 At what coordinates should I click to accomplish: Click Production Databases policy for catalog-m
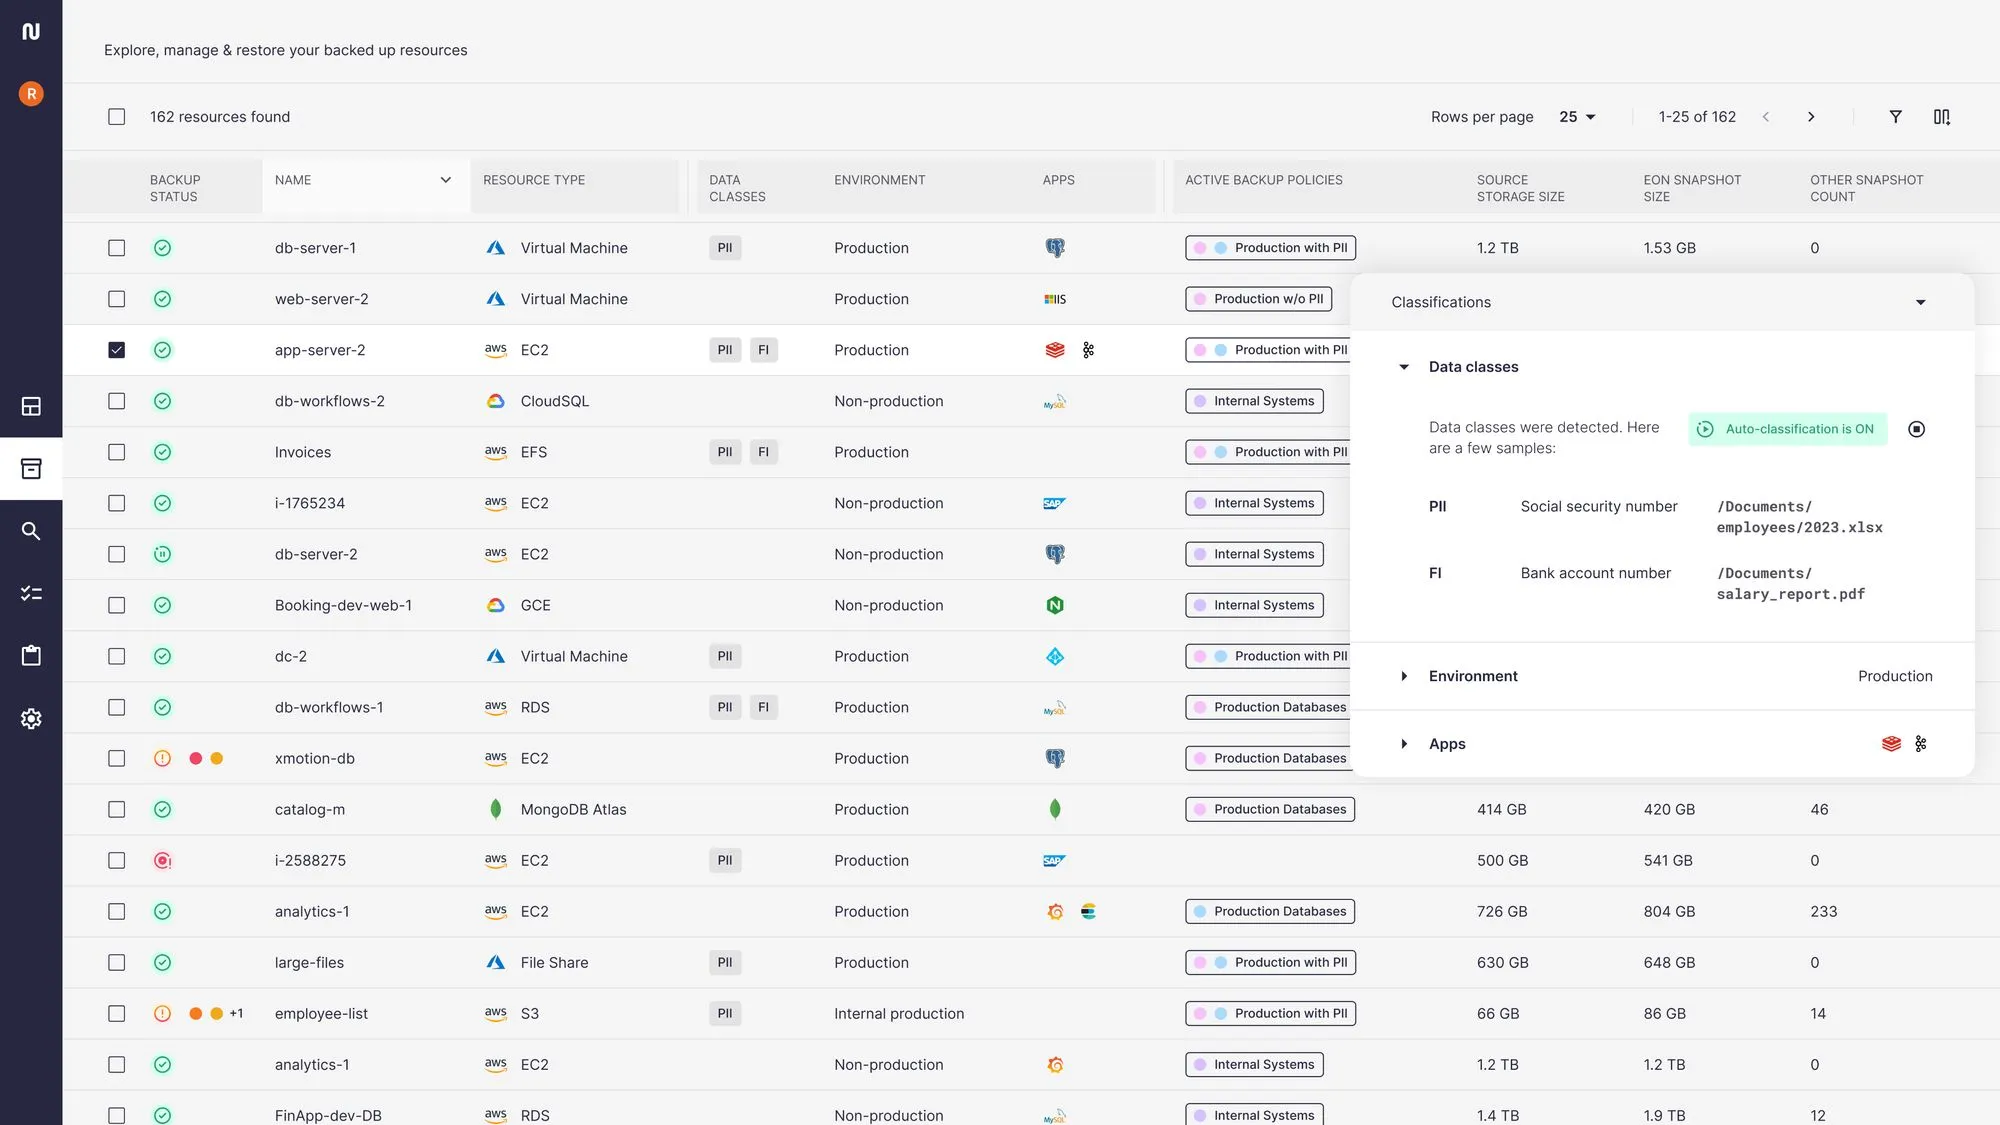(1270, 809)
